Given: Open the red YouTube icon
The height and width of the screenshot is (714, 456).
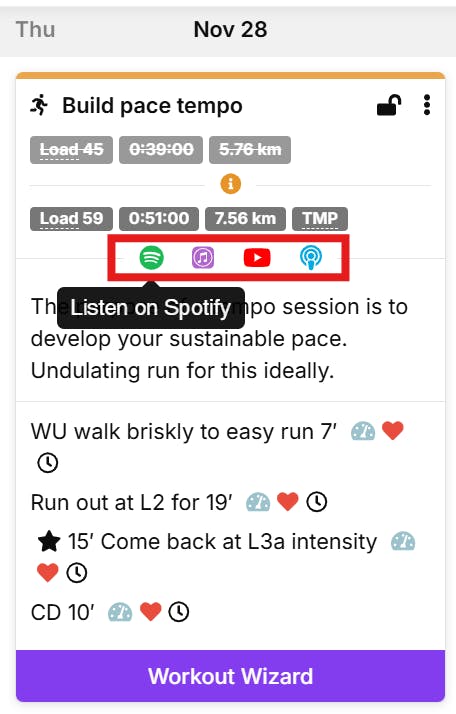Looking at the screenshot, I should [257, 258].
